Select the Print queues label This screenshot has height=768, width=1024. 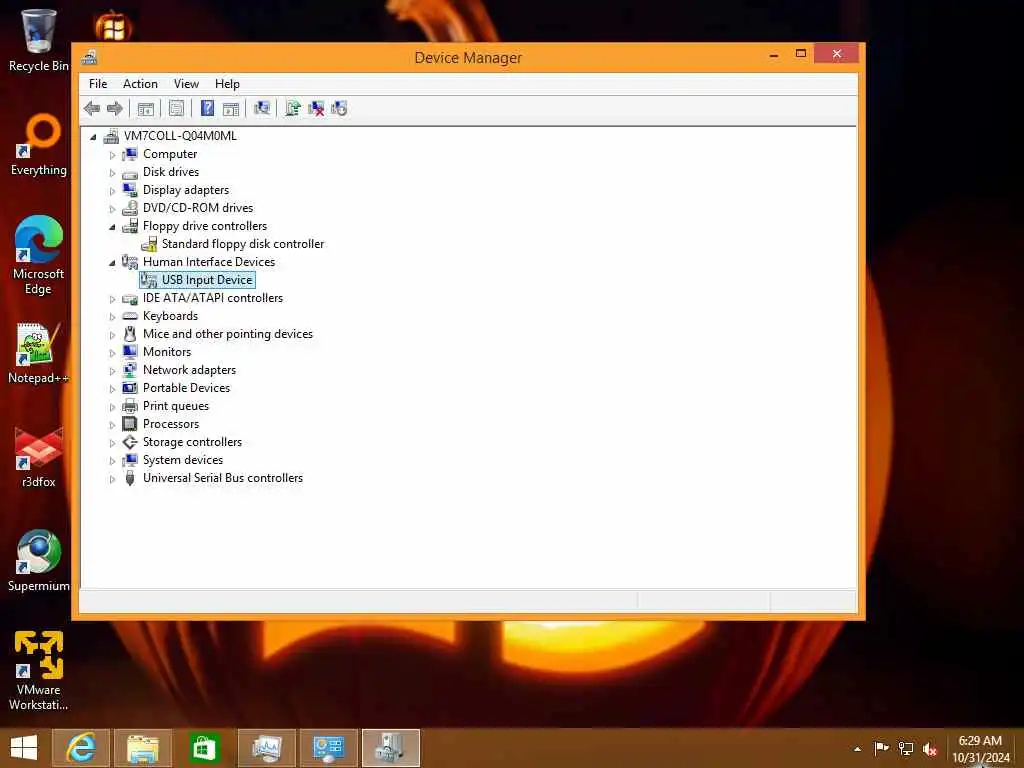(x=176, y=406)
